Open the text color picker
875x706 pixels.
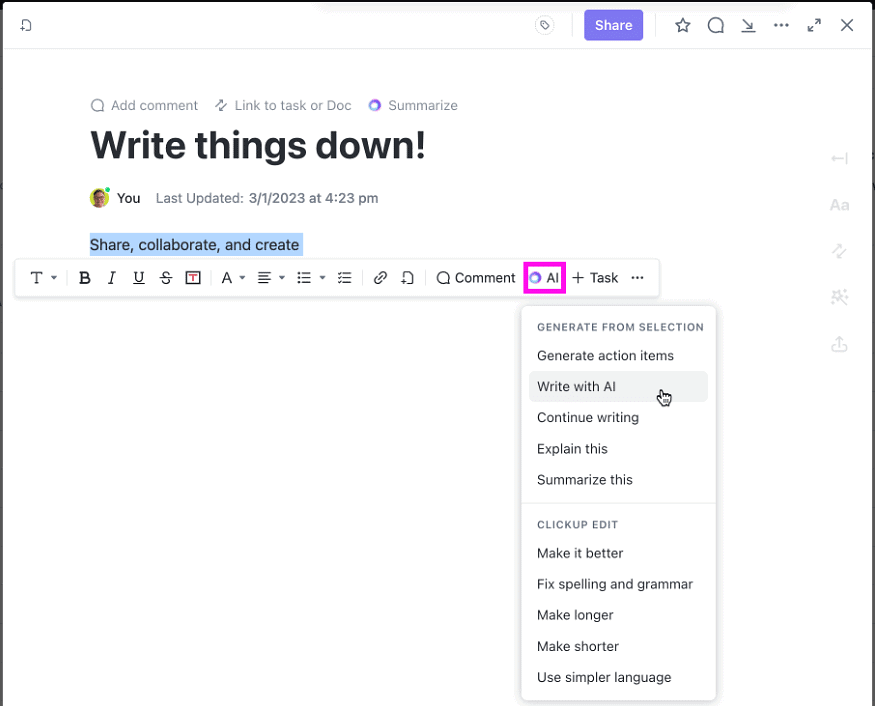pos(233,278)
